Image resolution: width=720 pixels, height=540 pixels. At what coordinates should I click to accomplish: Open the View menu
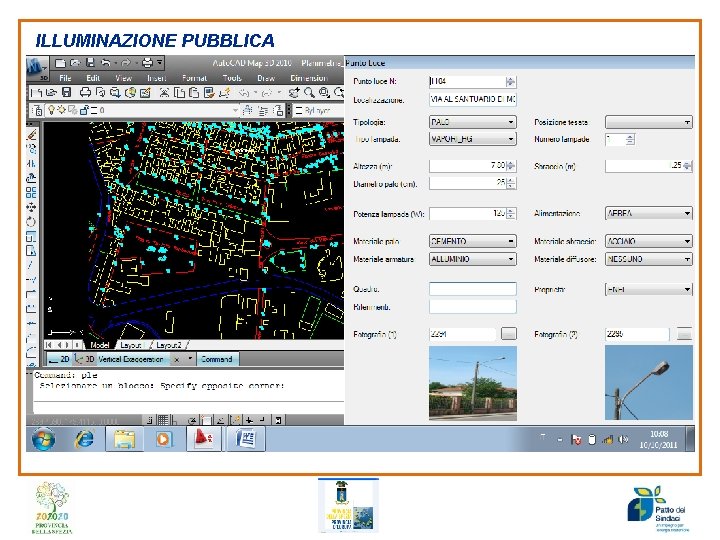click(123, 78)
